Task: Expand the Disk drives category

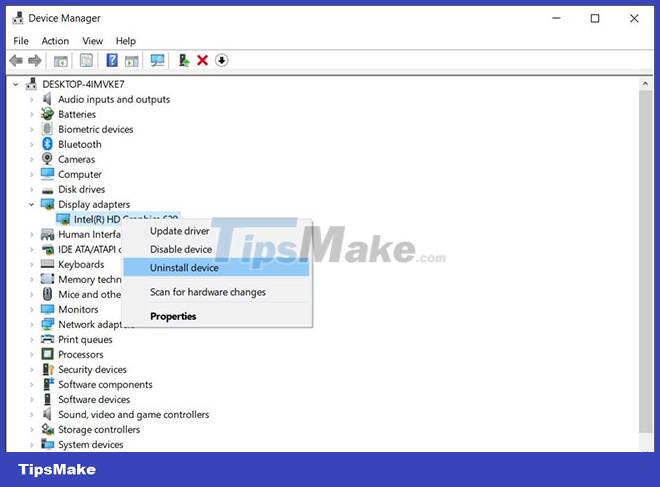Action: (x=32, y=189)
